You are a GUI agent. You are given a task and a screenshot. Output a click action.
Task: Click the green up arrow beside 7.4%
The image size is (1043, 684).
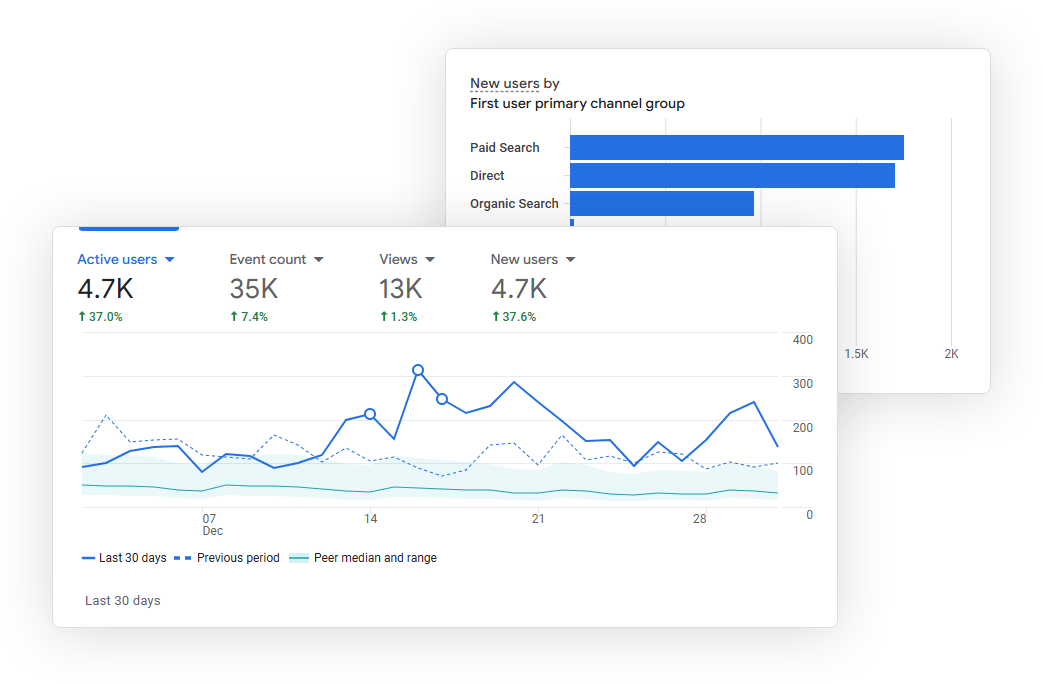234,317
